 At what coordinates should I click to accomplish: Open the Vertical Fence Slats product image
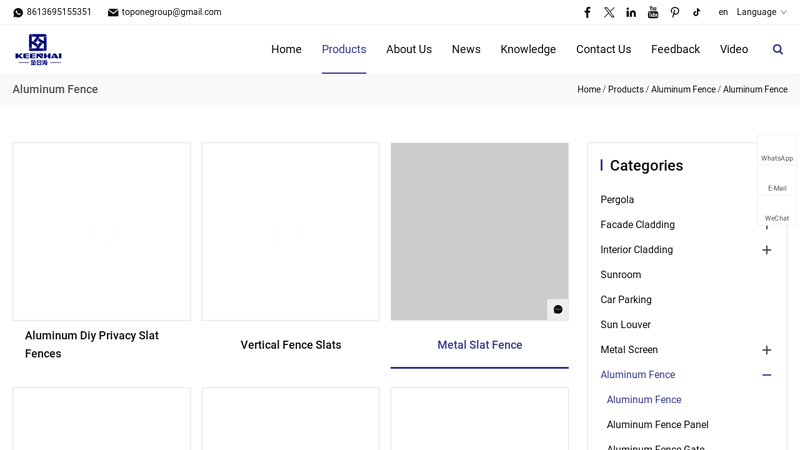pos(291,232)
